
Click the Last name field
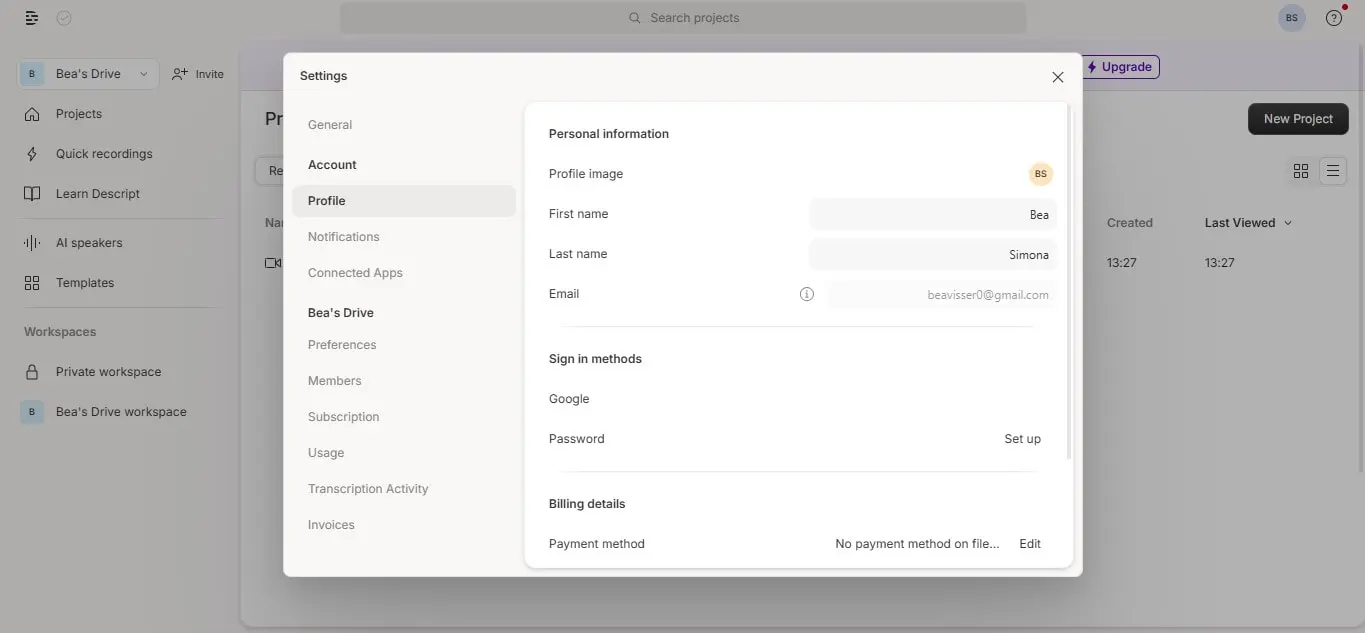click(933, 255)
